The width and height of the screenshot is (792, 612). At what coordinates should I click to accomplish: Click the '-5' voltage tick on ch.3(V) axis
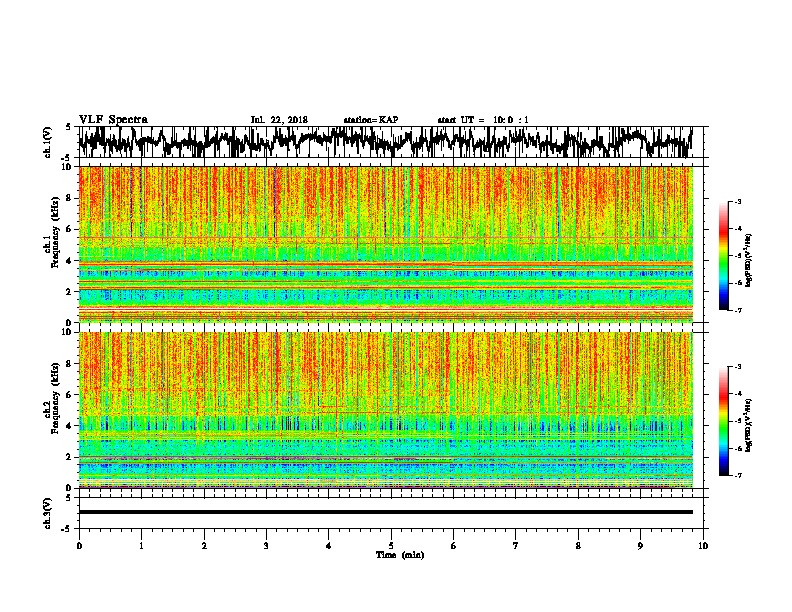coord(68,529)
